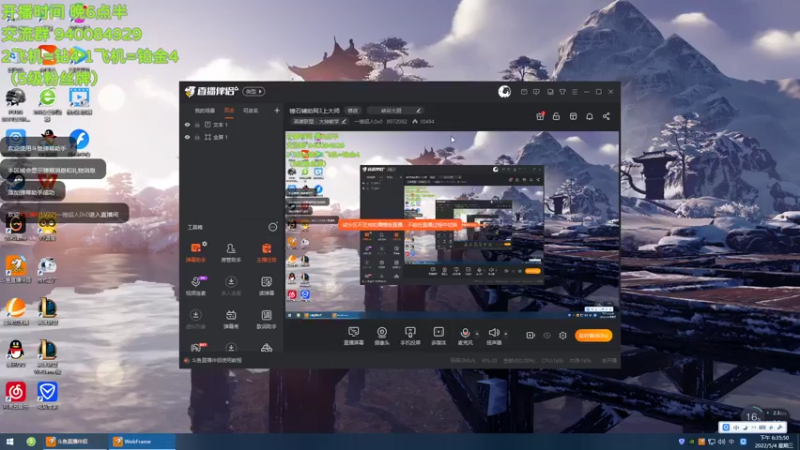
Task: Select the 文本 1 source row
Action: coord(232,124)
